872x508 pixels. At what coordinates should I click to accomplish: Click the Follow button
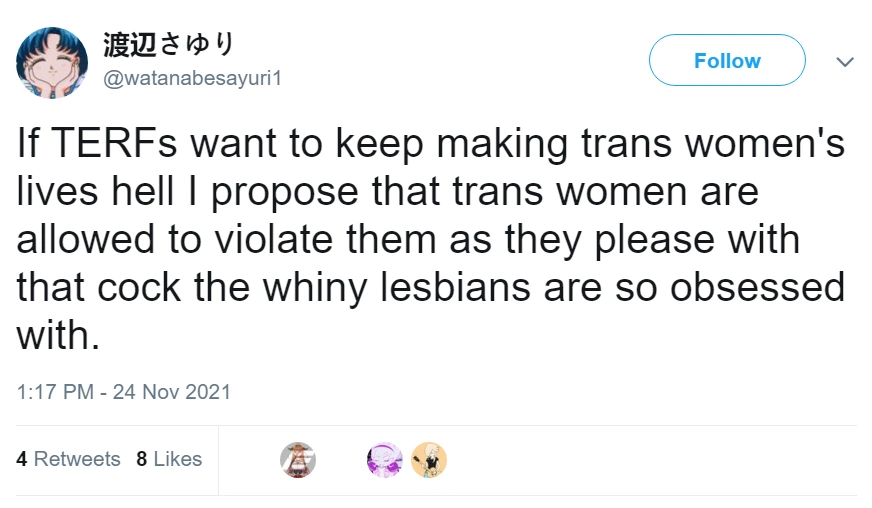coord(727,61)
